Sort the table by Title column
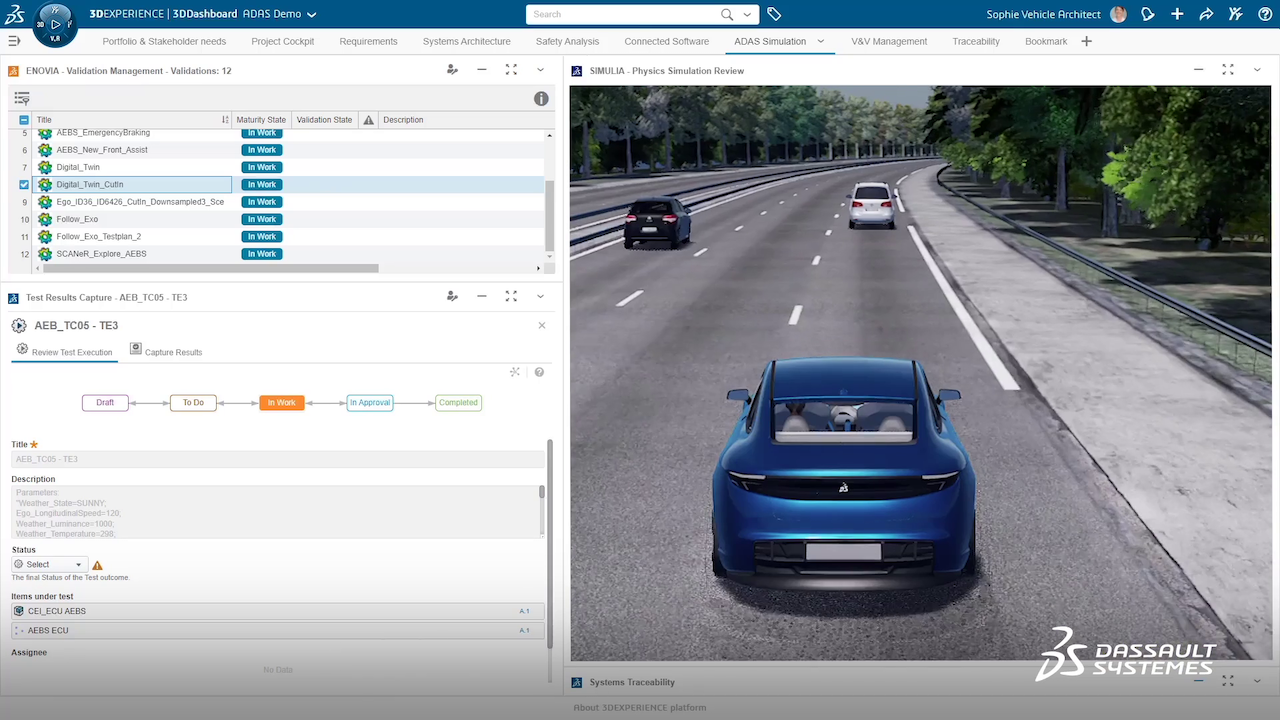The width and height of the screenshot is (1280, 720). click(x=225, y=120)
